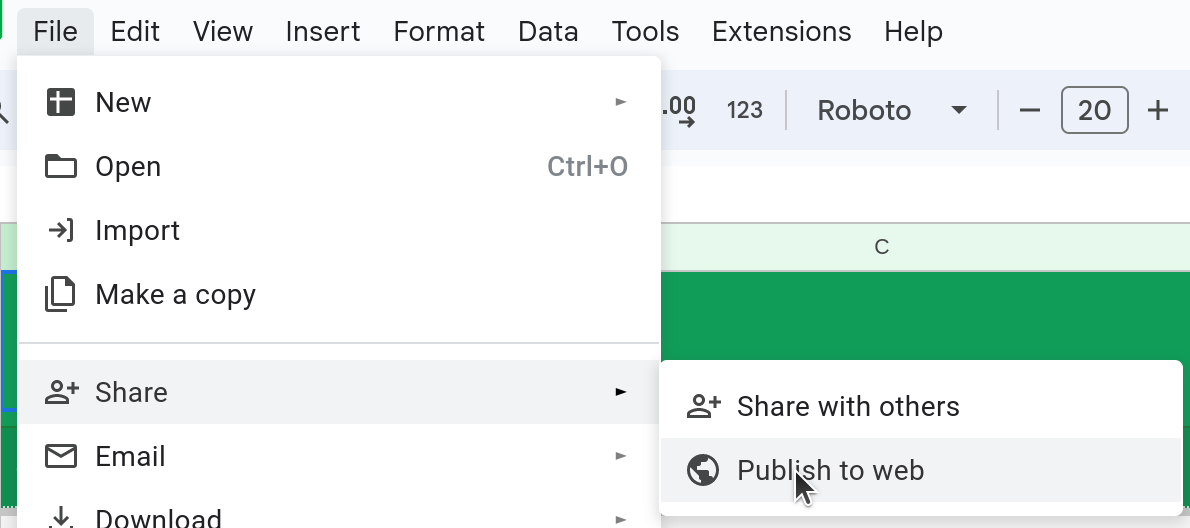Open the Edit menu
The width and height of the screenshot is (1190, 528).
pos(135,32)
